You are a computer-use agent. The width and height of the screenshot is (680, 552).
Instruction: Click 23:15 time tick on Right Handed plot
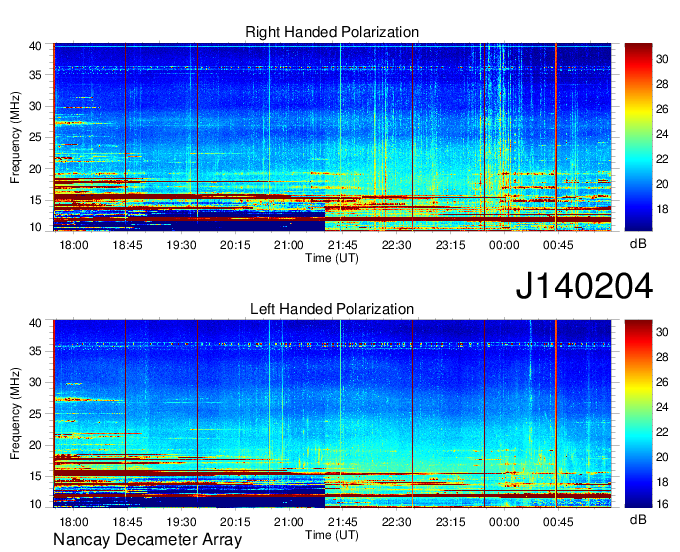[x=450, y=245]
